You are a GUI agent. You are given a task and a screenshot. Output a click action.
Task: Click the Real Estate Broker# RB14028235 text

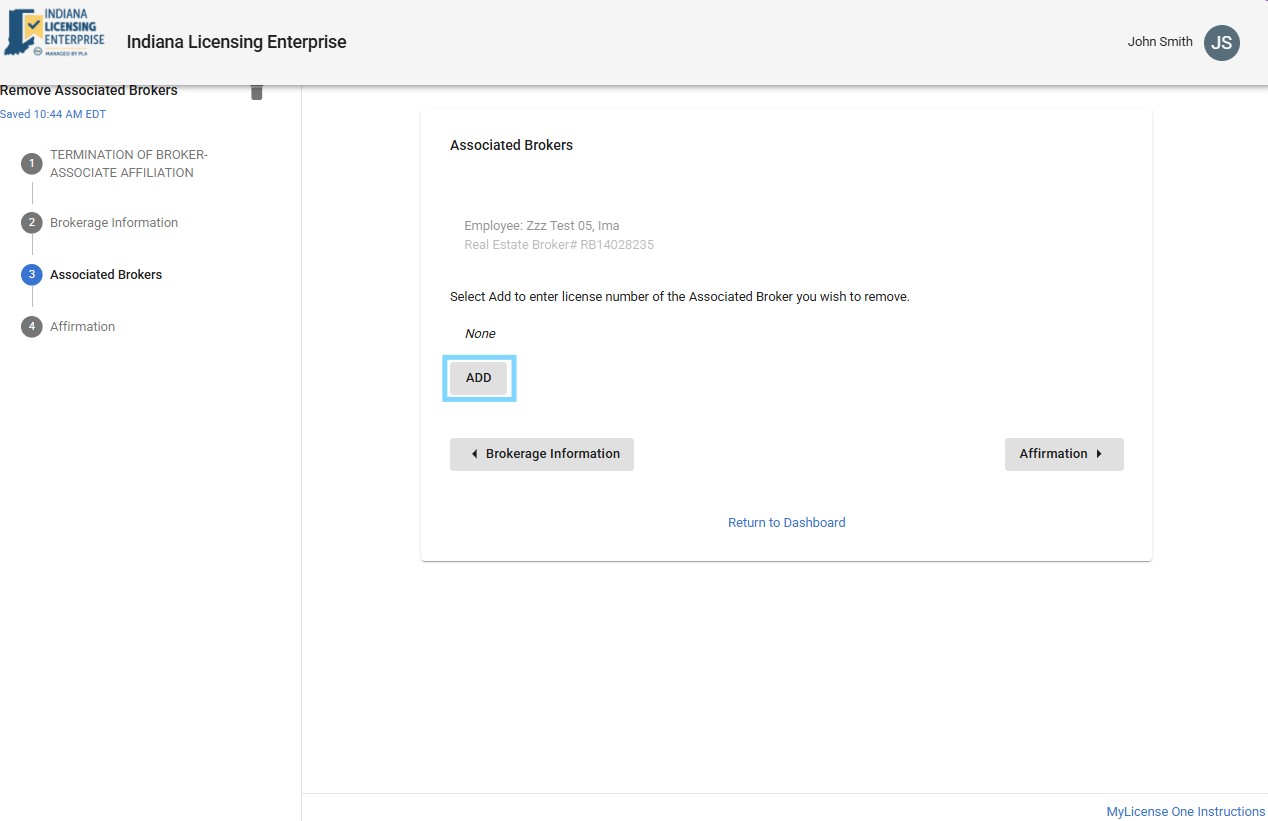(559, 245)
